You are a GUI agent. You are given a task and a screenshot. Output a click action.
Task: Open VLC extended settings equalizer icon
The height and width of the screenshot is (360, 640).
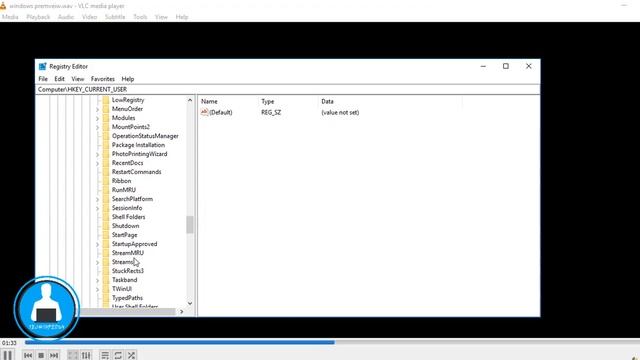[86, 356]
